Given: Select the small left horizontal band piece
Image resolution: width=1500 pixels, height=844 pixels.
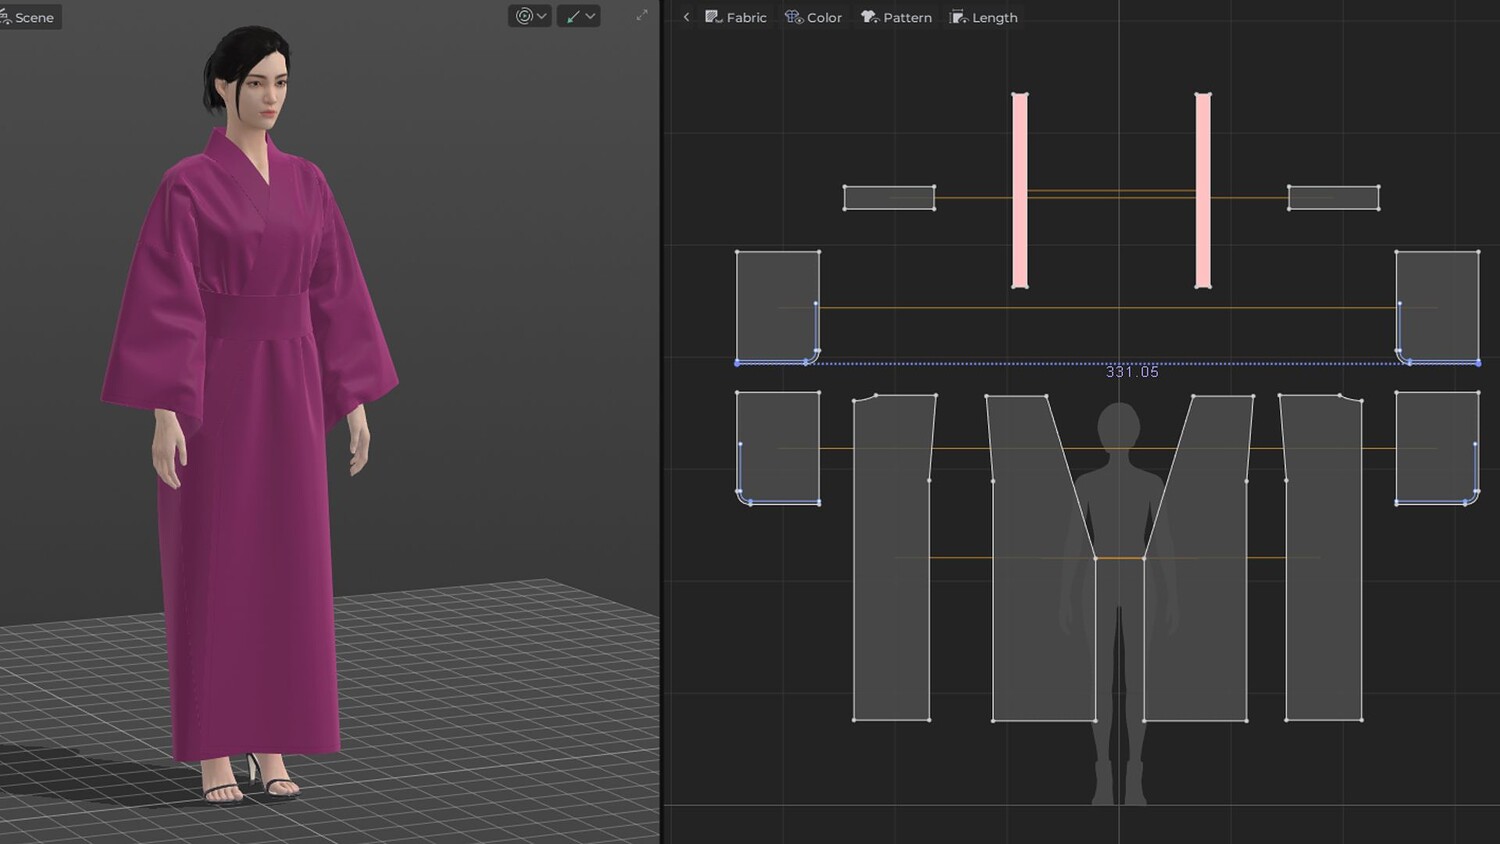Looking at the screenshot, I should (x=889, y=198).
